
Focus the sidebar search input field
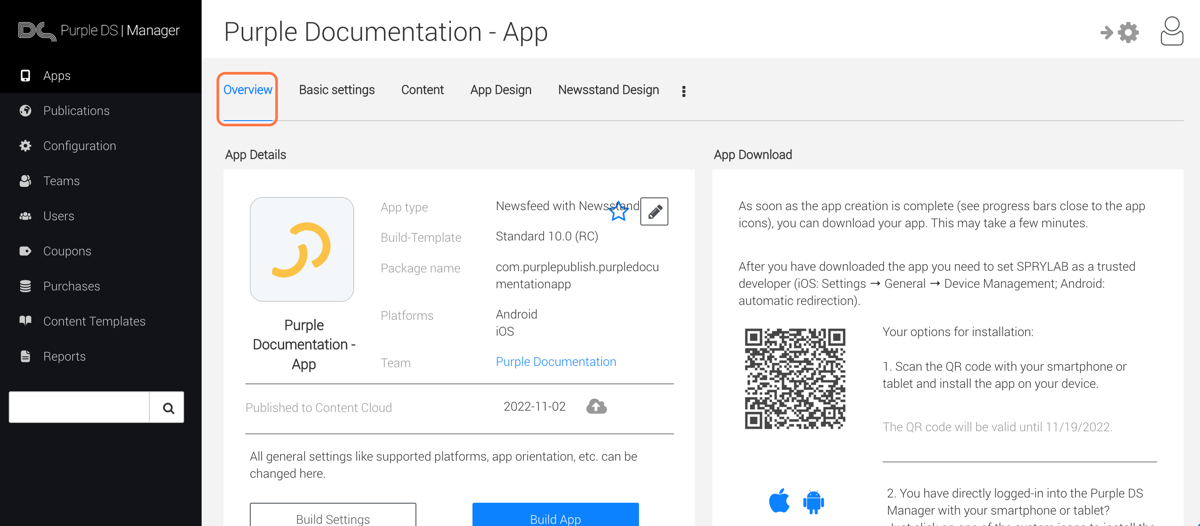click(79, 407)
